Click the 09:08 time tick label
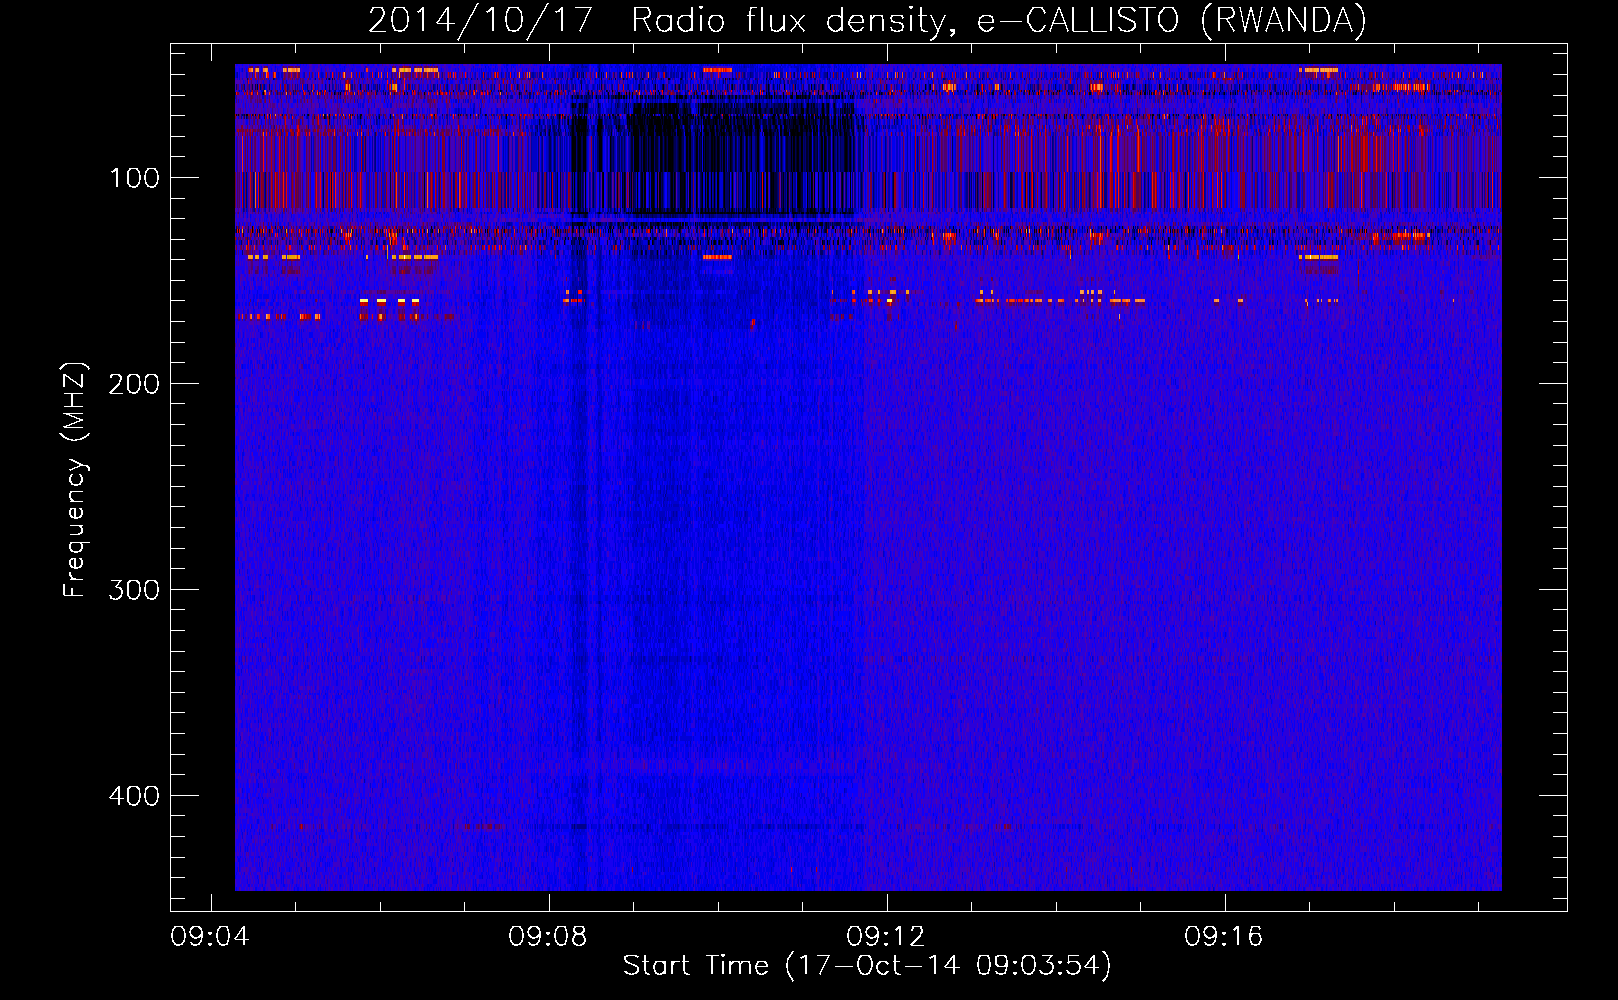 pyautogui.click(x=548, y=937)
